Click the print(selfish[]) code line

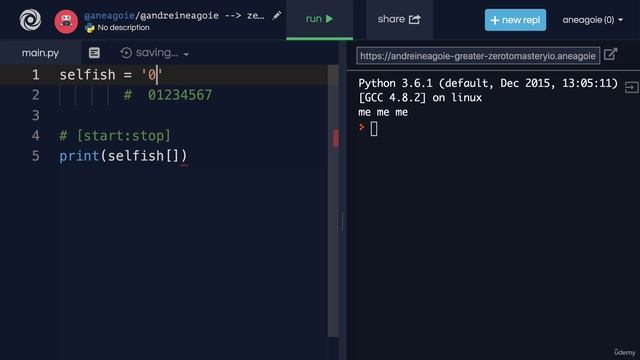click(123, 156)
